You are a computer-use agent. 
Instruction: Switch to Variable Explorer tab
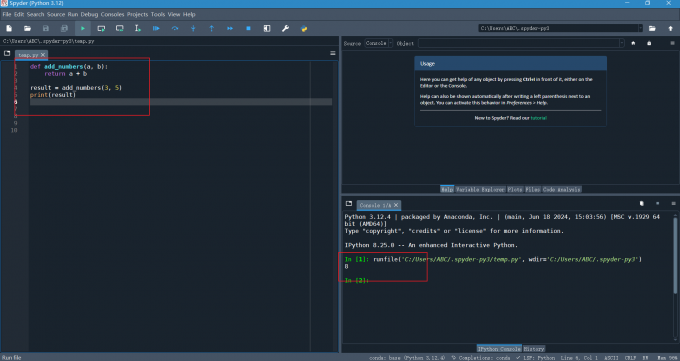tap(480, 190)
